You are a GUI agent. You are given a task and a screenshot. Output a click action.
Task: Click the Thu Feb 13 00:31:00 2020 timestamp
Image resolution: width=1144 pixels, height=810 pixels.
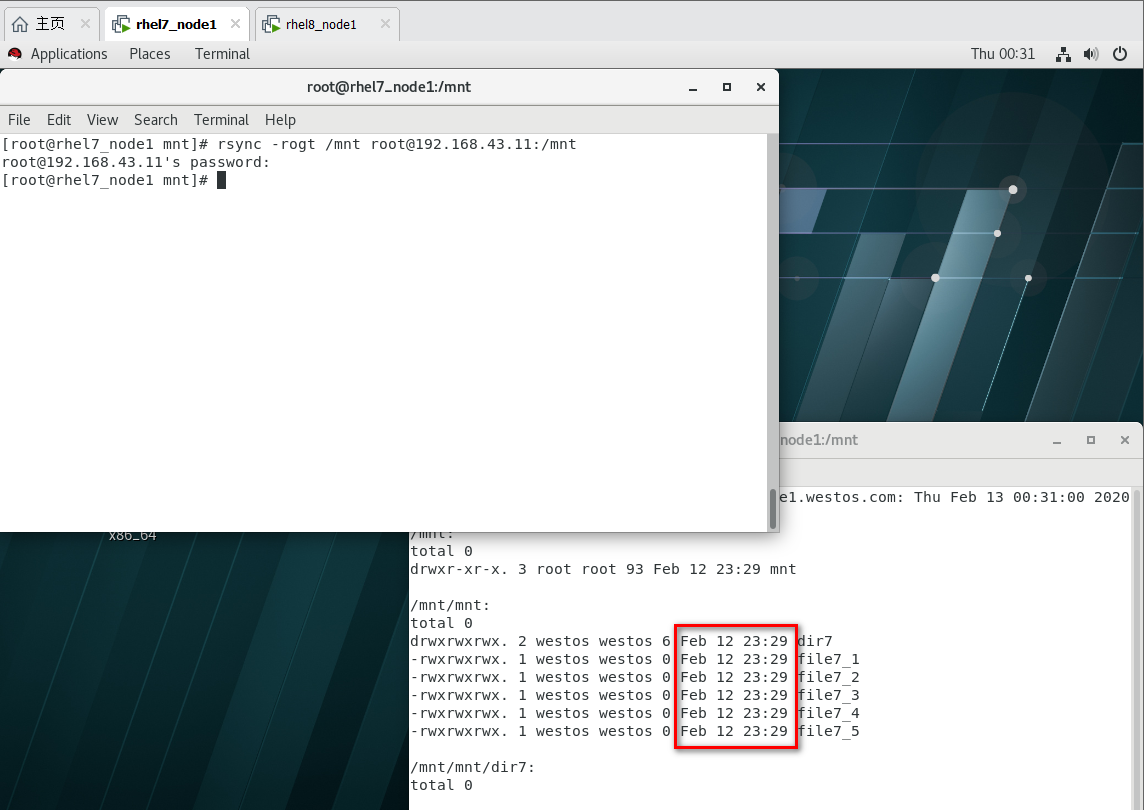click(1021, 497)
